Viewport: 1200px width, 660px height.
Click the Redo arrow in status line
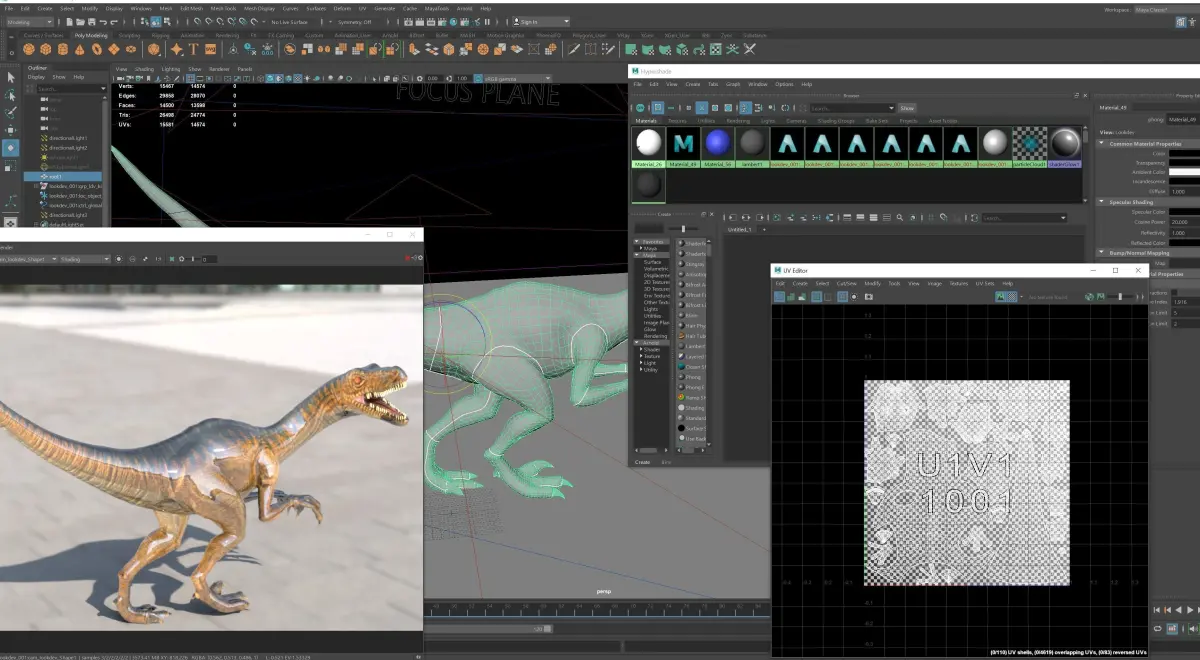(x=115, y=21)
